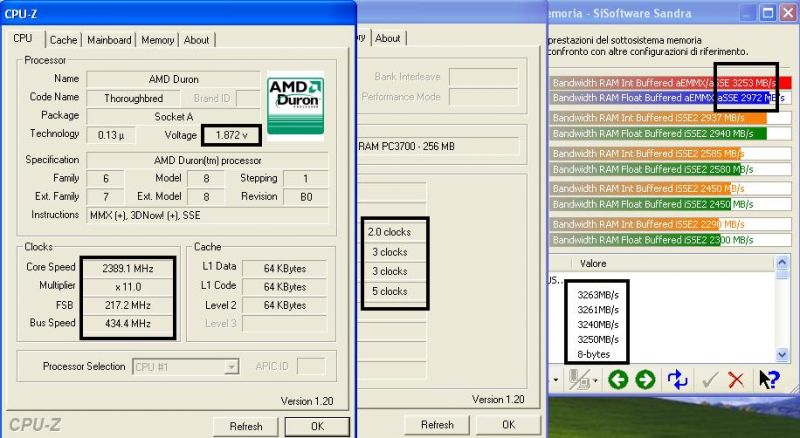Select the L1 Code 64 KBytes value
Image resolution: width=800 pixels, height=438 pixels.
click(285, 287)
